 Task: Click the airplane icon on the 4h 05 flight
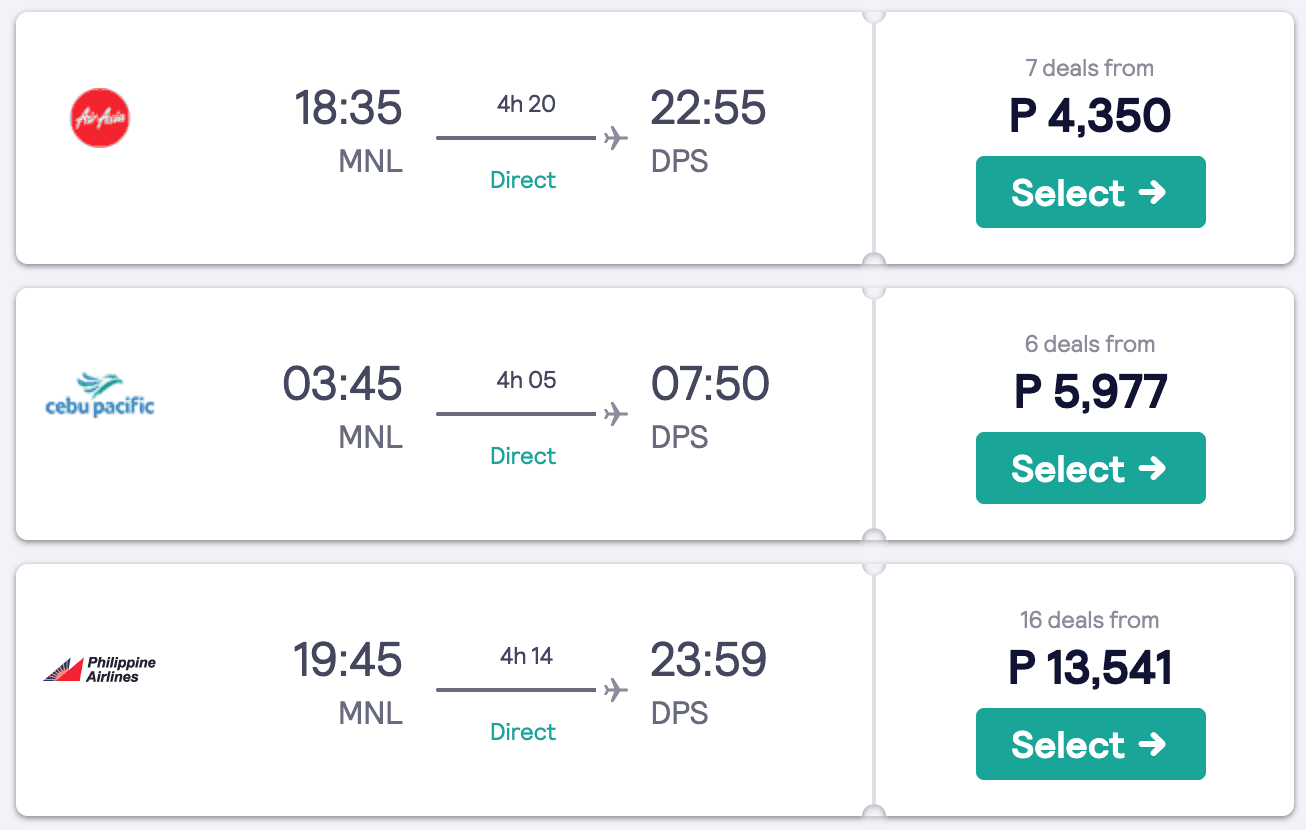[x=616, y=413]
